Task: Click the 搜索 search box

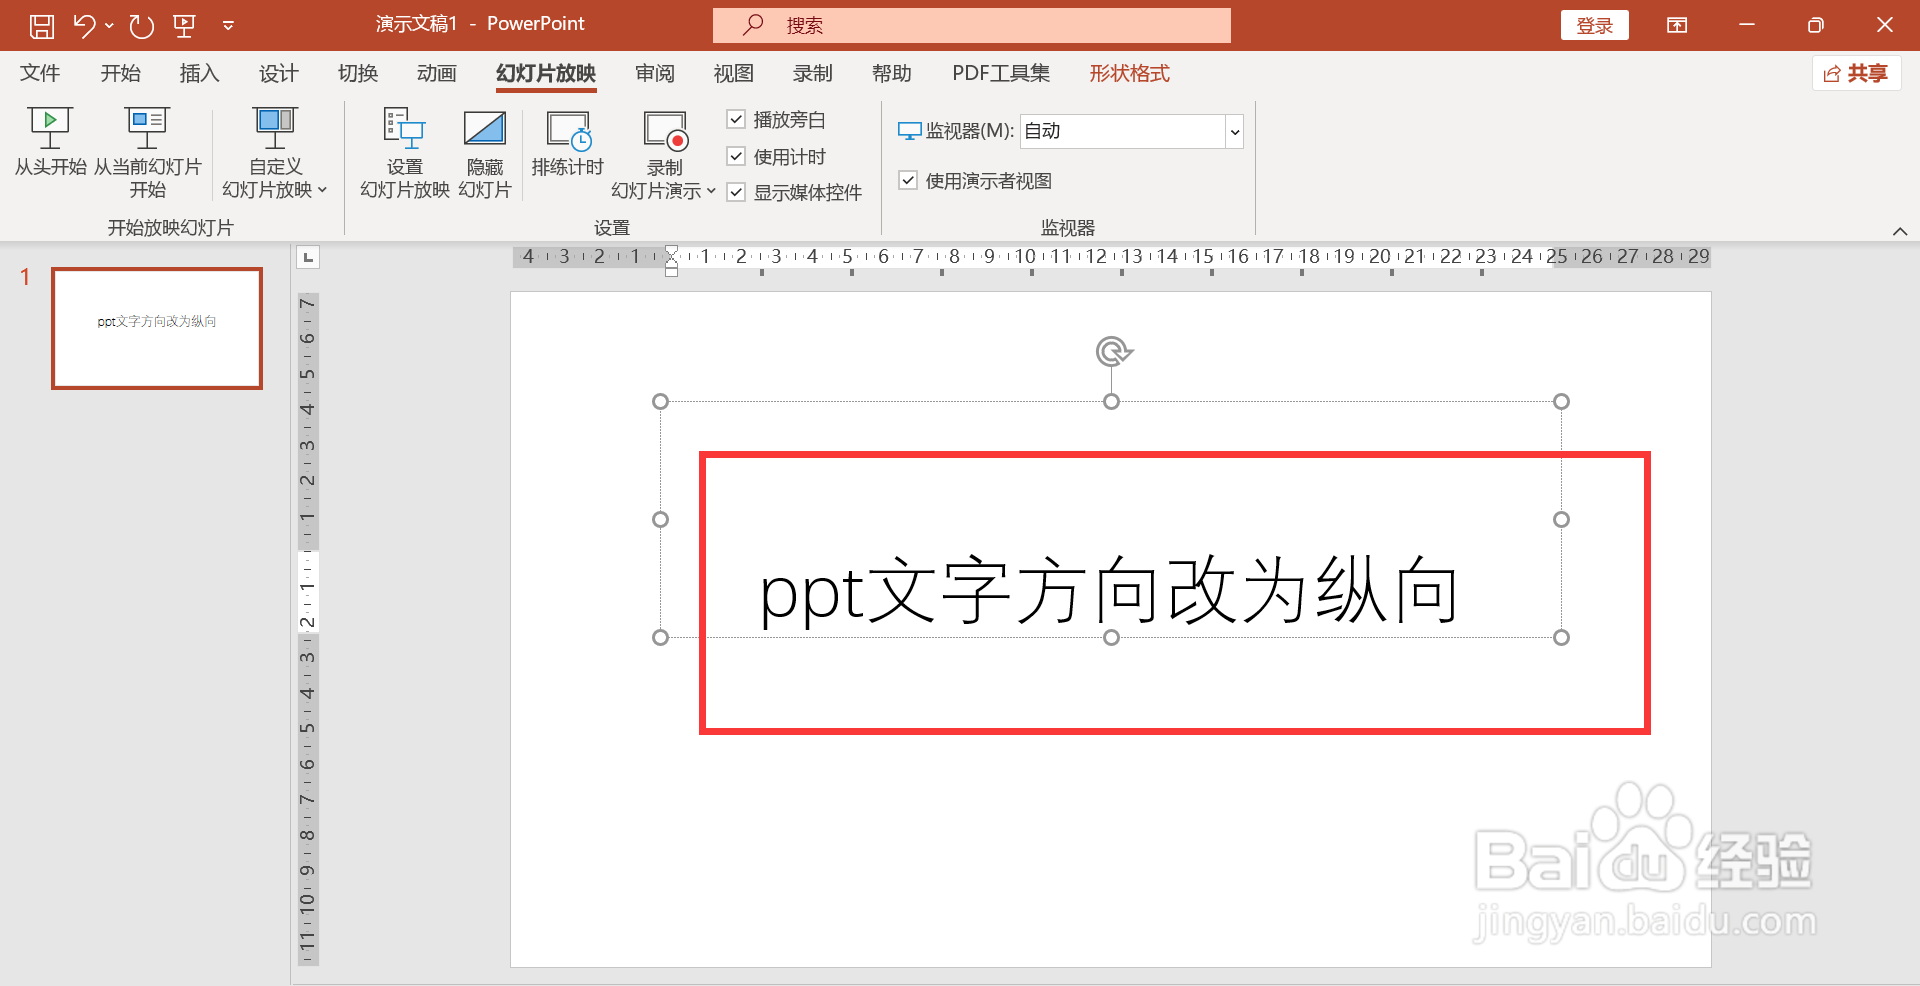Action: click(971, 25)
